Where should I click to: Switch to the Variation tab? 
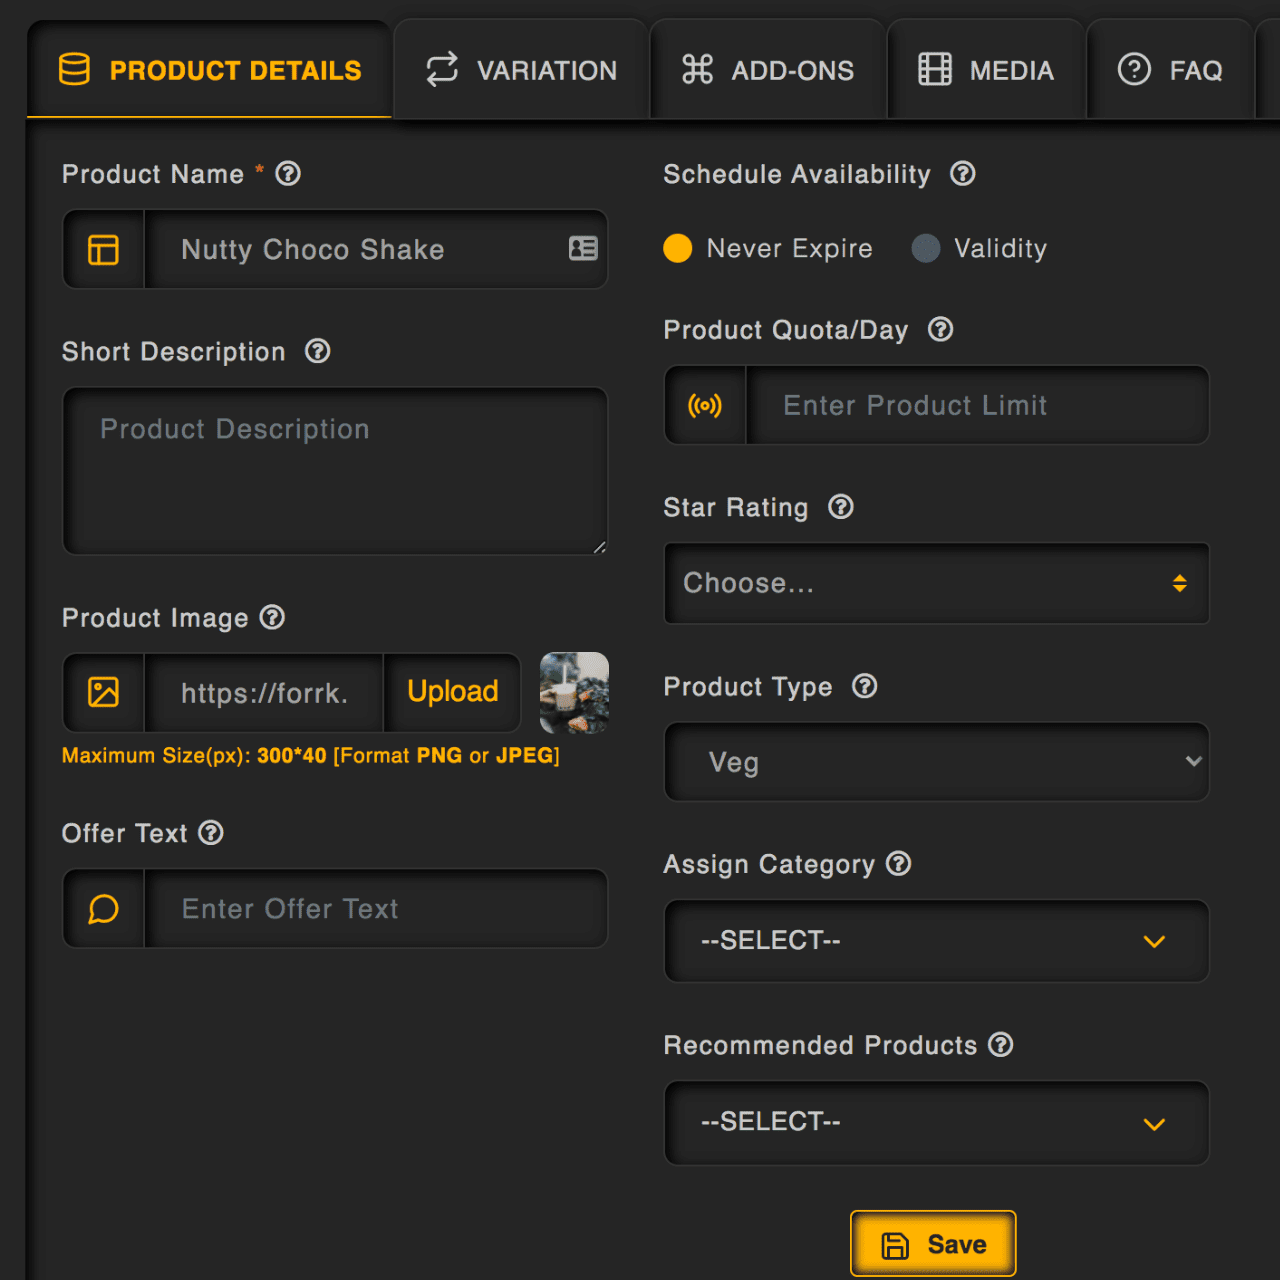(x=521, y=70)
